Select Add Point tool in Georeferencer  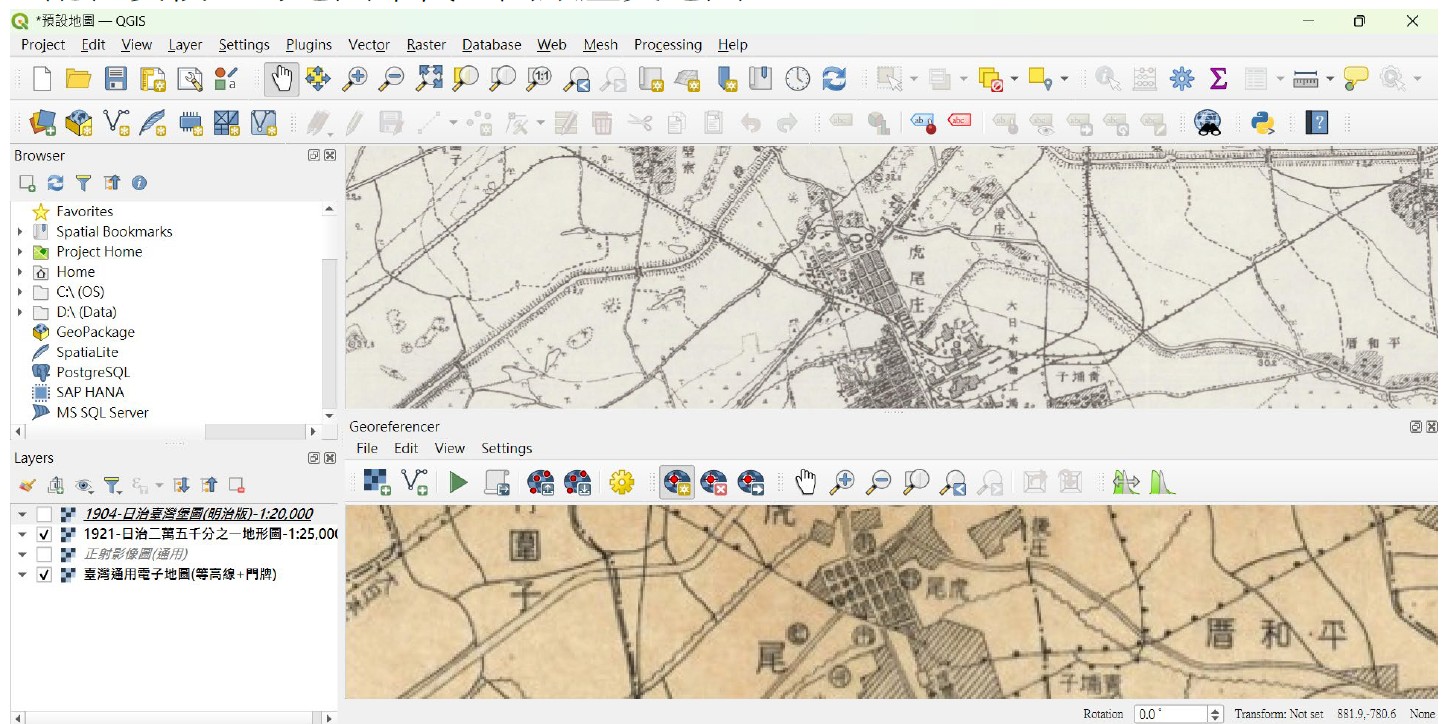pyautogui.click(x=677, y=483)
